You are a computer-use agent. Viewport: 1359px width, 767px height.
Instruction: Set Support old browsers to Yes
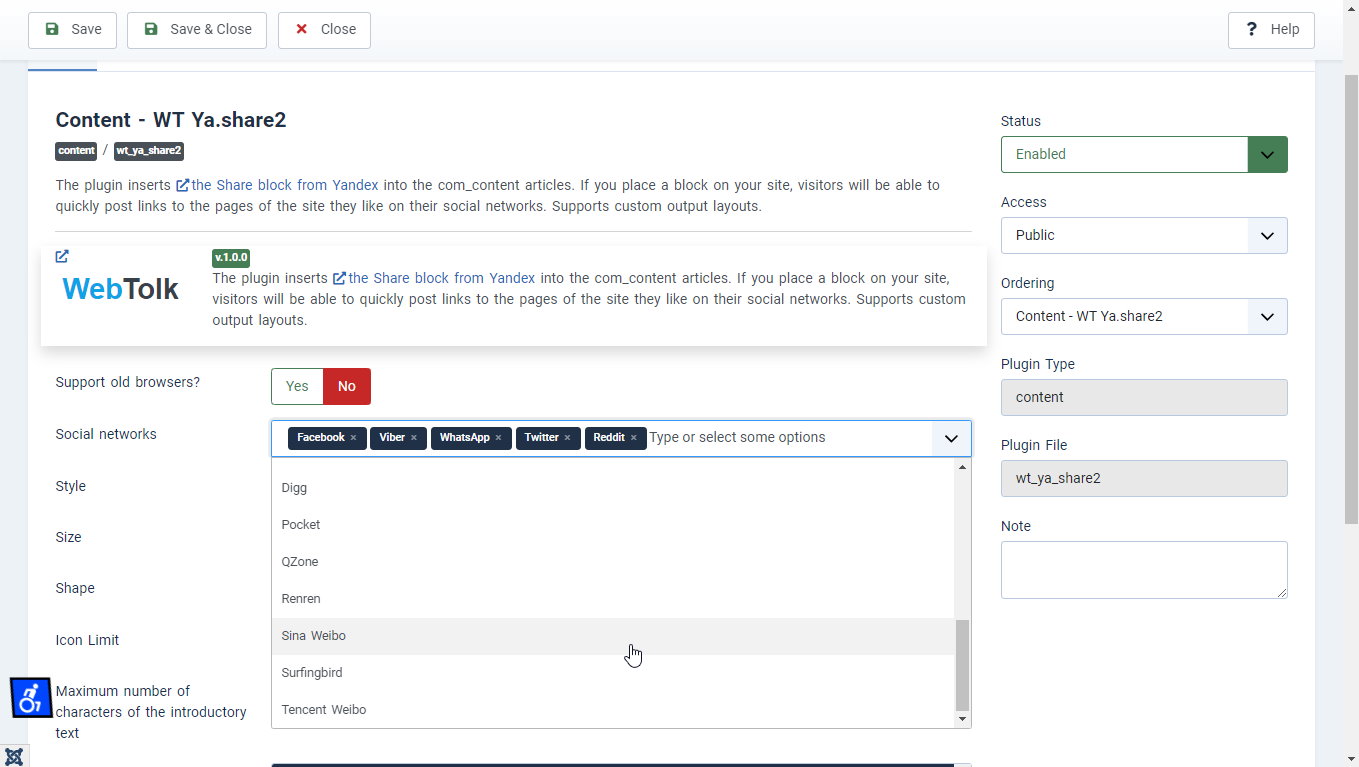coord(297,387)
